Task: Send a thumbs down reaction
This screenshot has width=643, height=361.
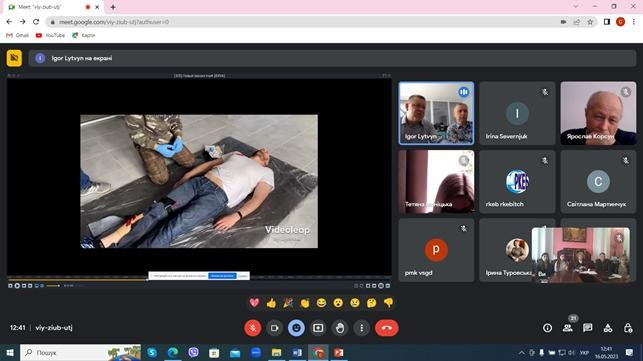Action: pos(388,303)
